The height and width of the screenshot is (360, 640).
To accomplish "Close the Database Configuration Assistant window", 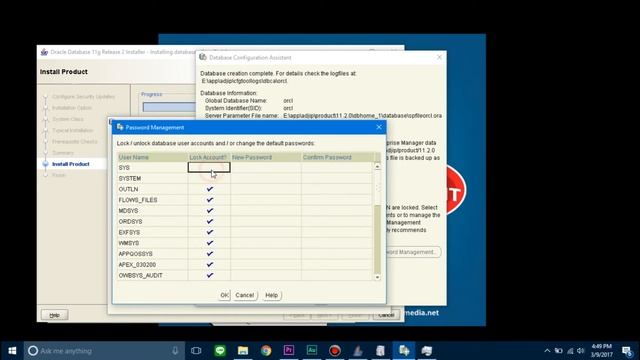I will tap(439, 58).
